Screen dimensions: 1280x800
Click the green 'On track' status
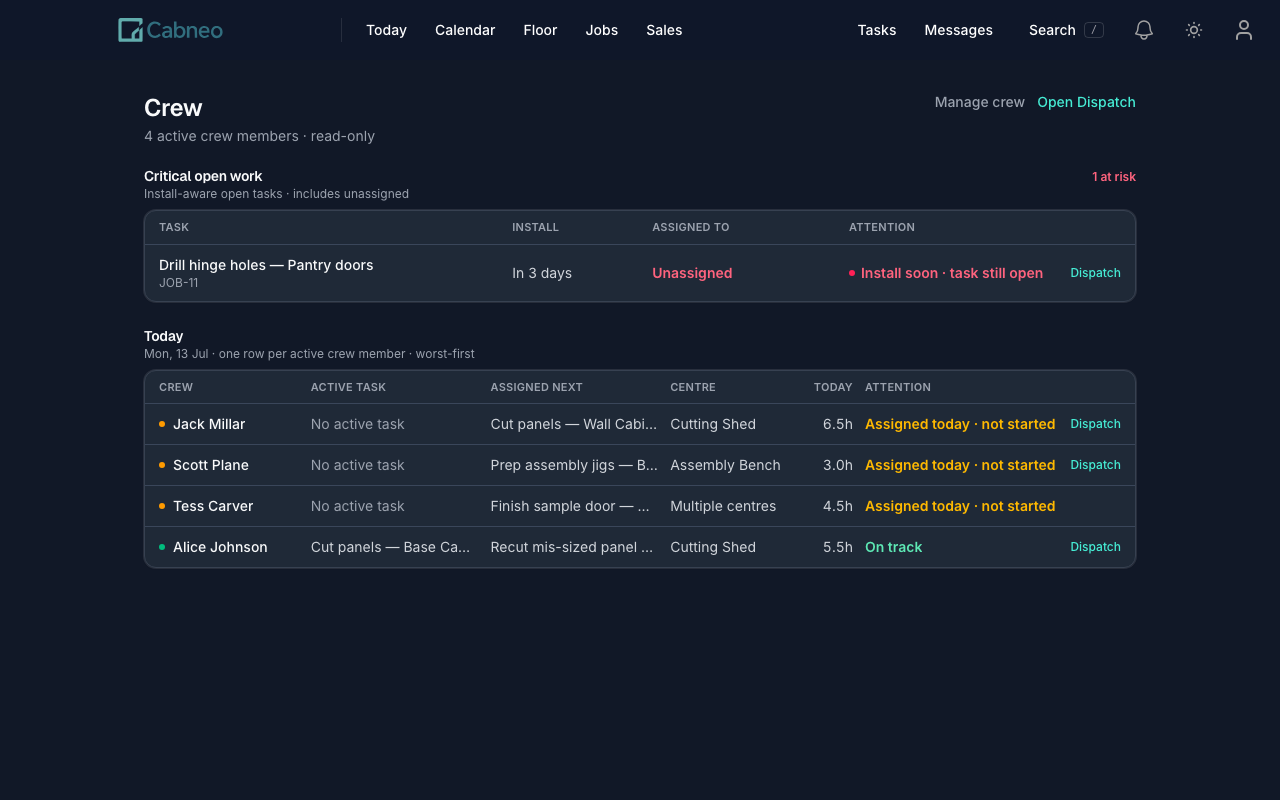(893, 547)
